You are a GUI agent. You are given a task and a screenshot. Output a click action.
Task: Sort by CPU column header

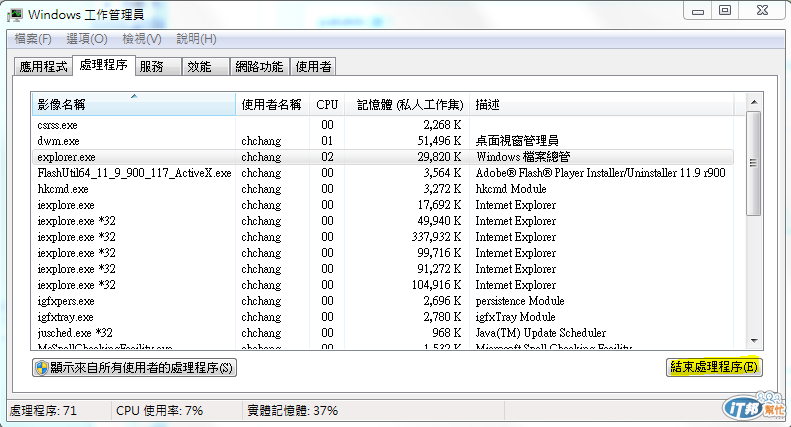pos(327,104)
